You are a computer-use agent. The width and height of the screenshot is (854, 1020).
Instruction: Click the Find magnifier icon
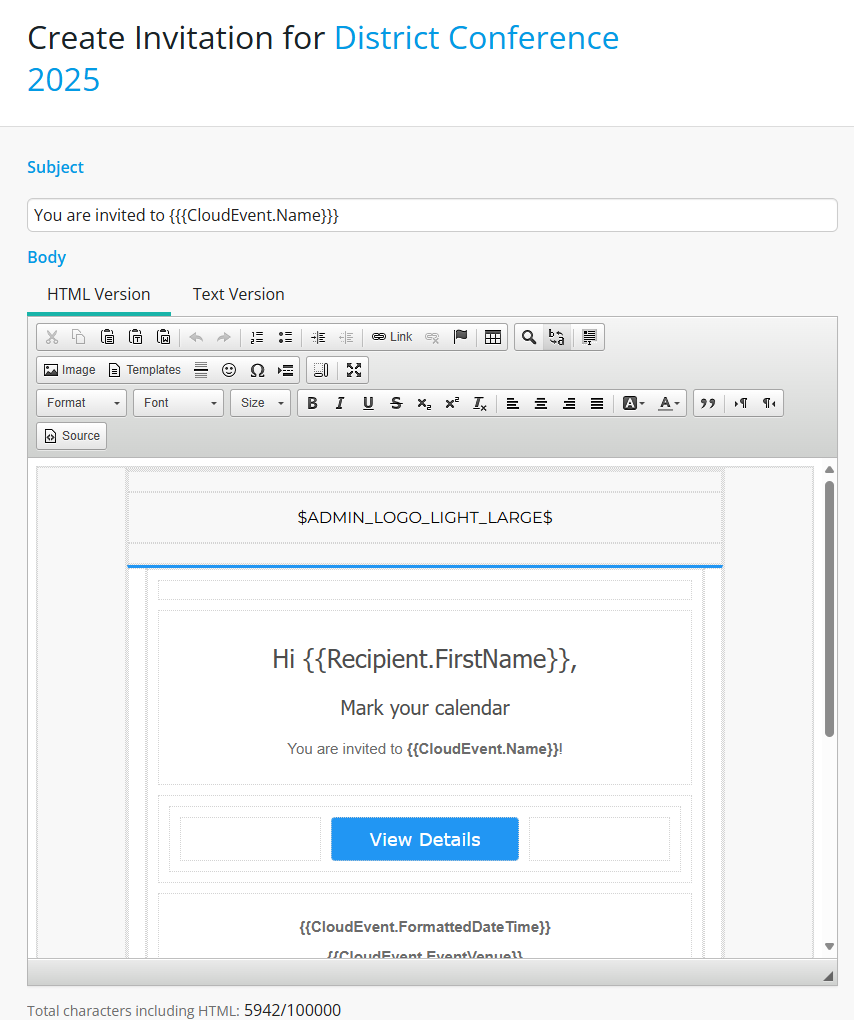click(x=529, y=337)
